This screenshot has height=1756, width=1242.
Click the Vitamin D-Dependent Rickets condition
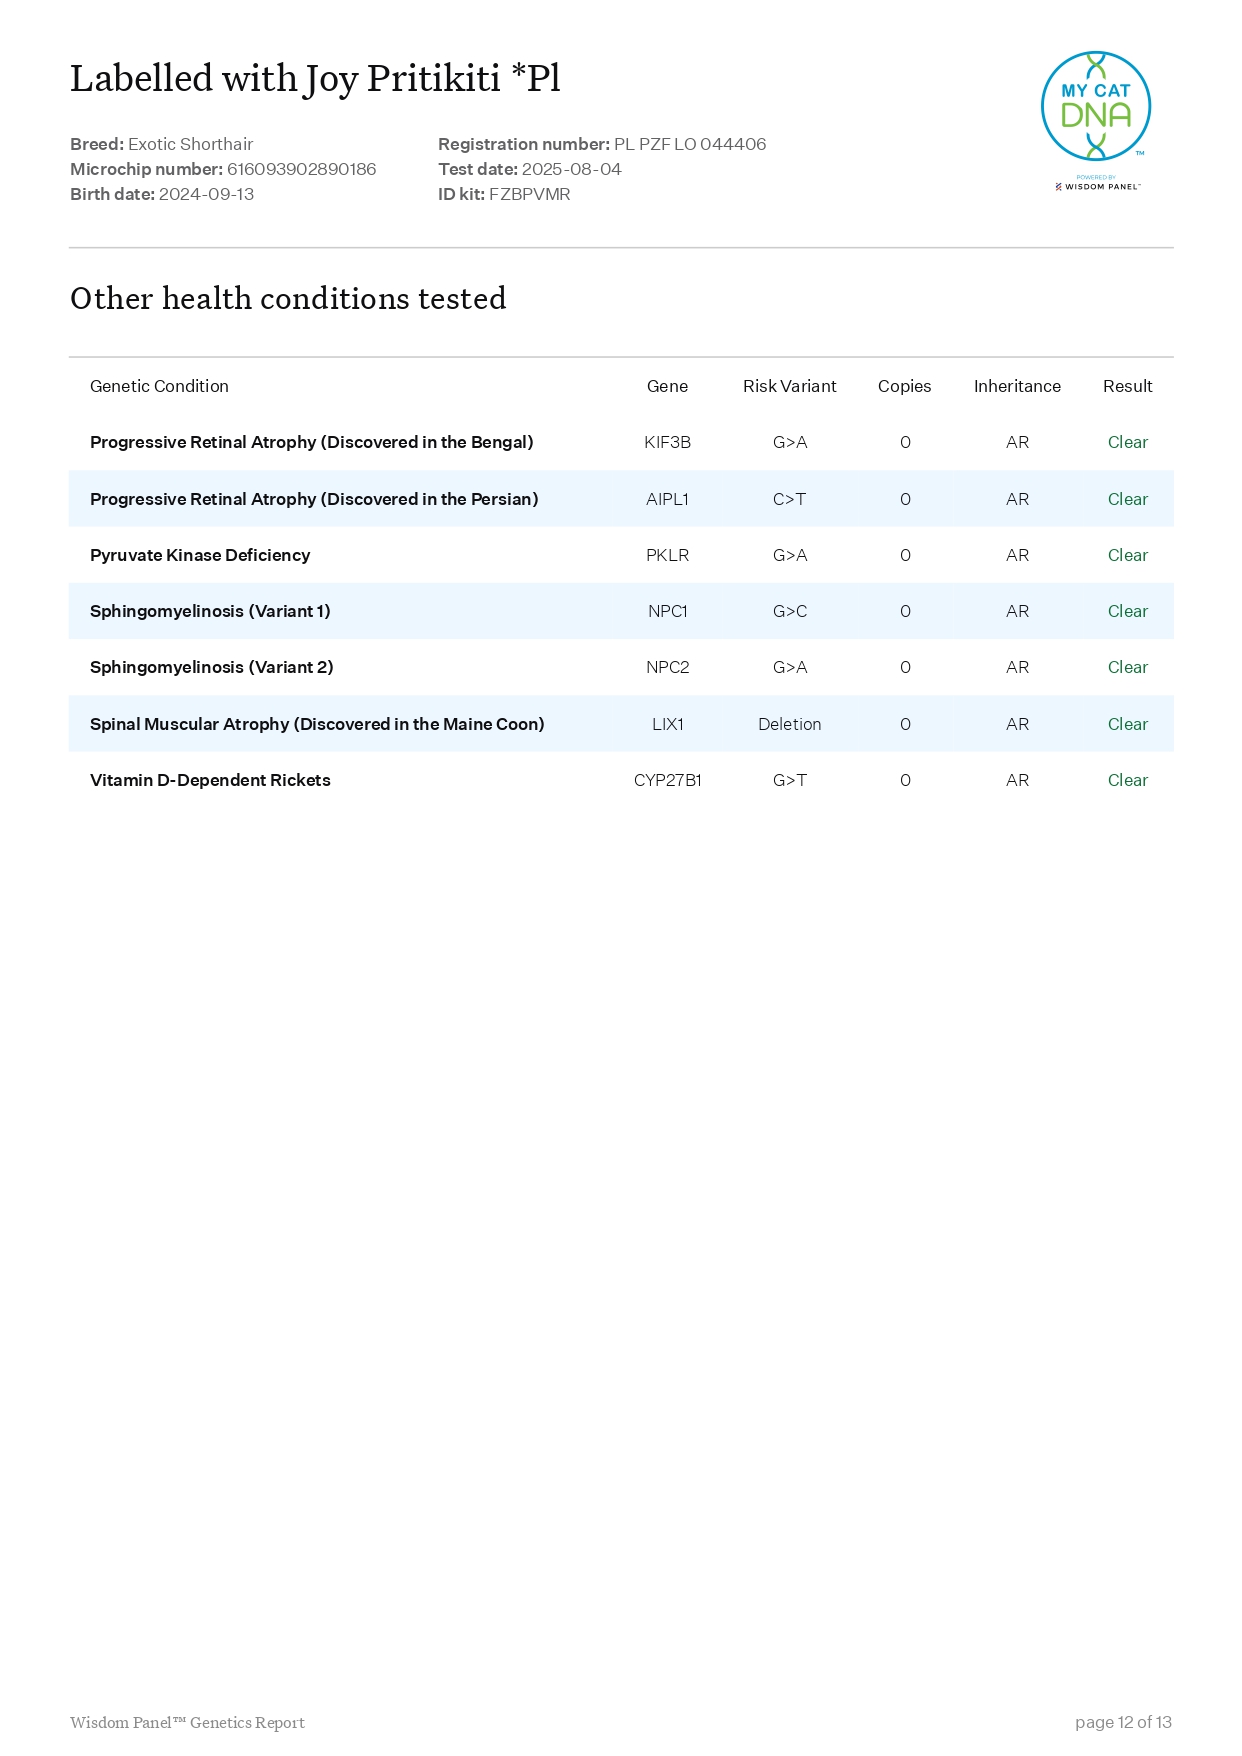click(x=210, y=780)
